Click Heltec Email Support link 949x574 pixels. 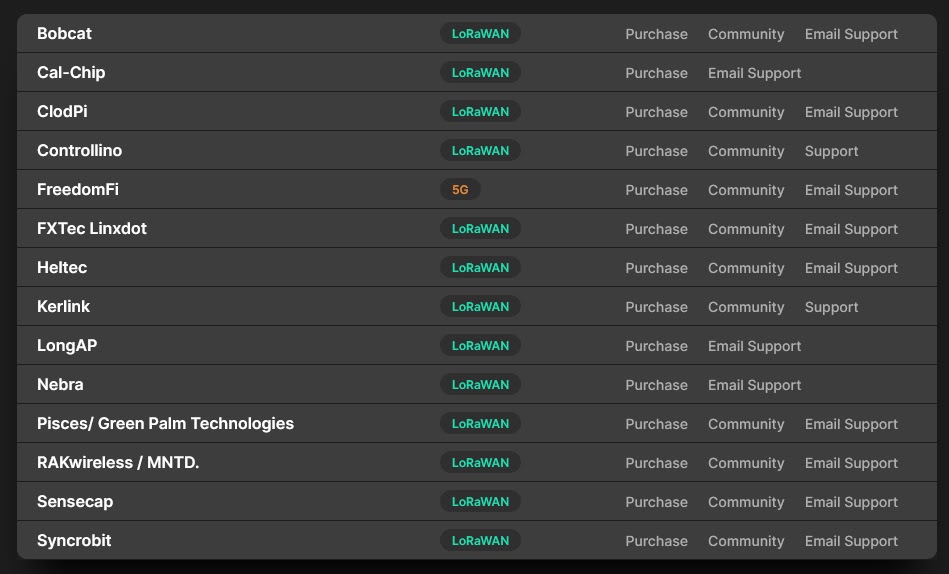pyautogui.click(x=851, y=268)
